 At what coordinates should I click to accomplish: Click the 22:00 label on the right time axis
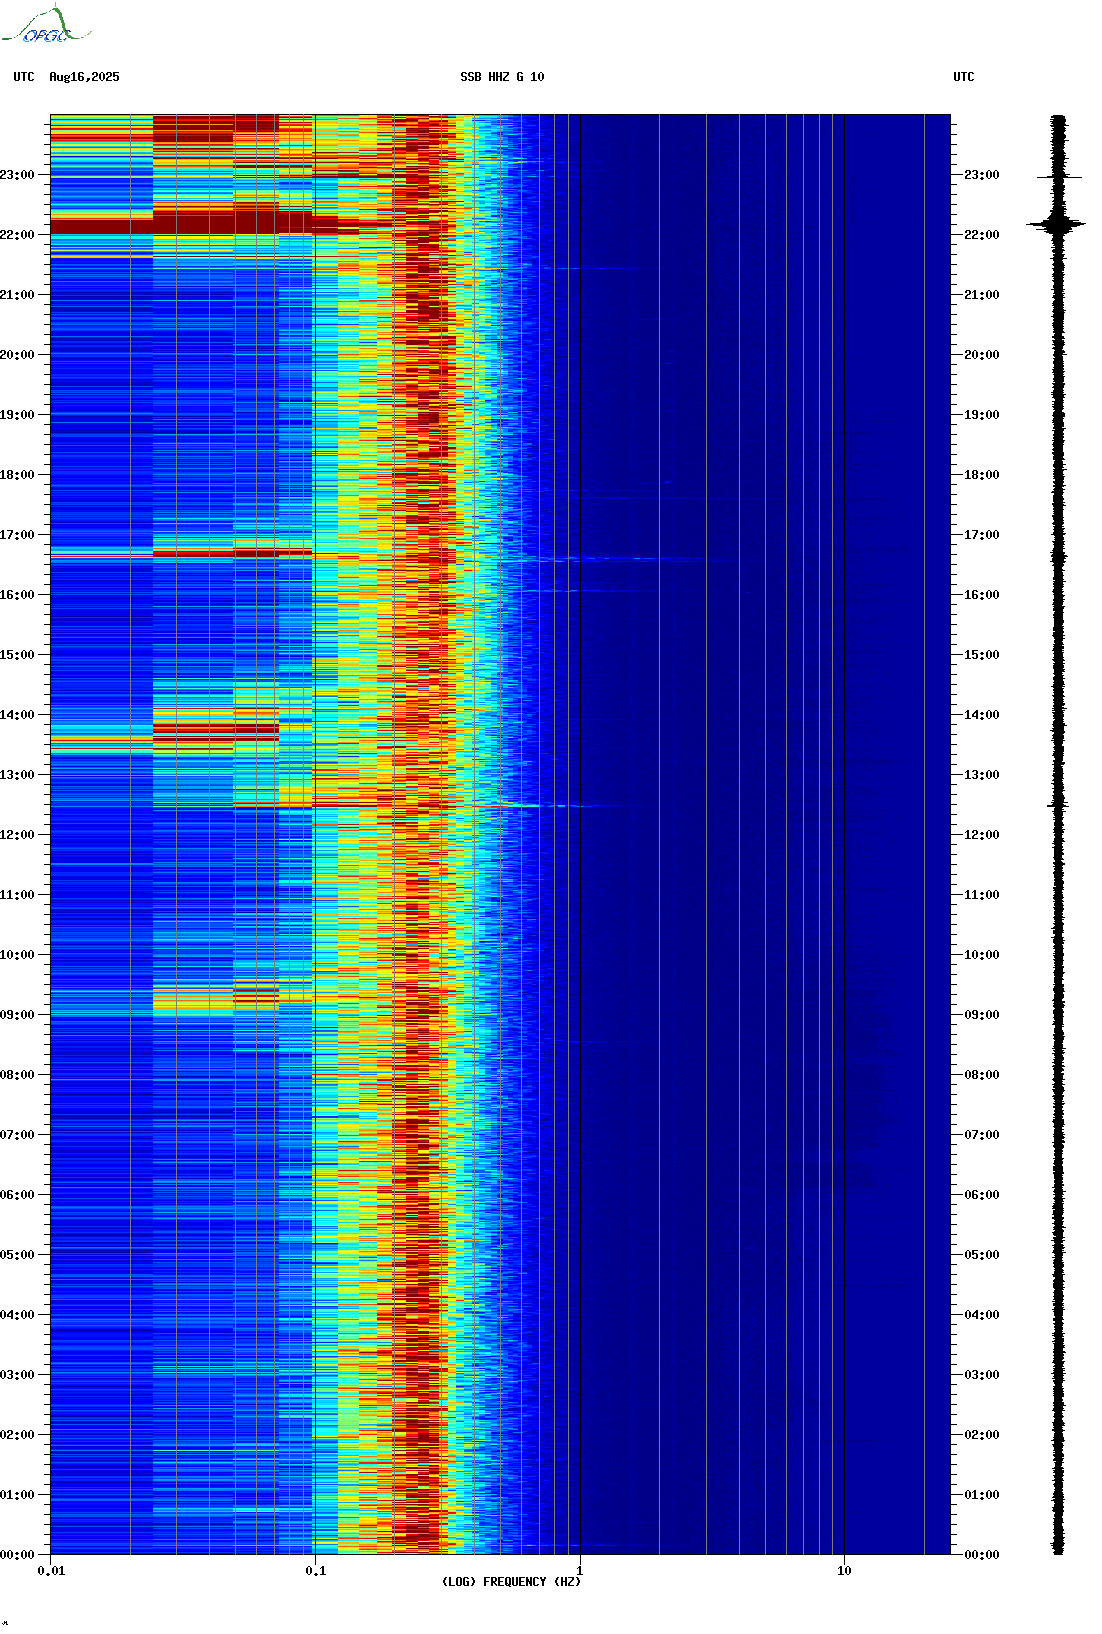(x=981, y=235)
